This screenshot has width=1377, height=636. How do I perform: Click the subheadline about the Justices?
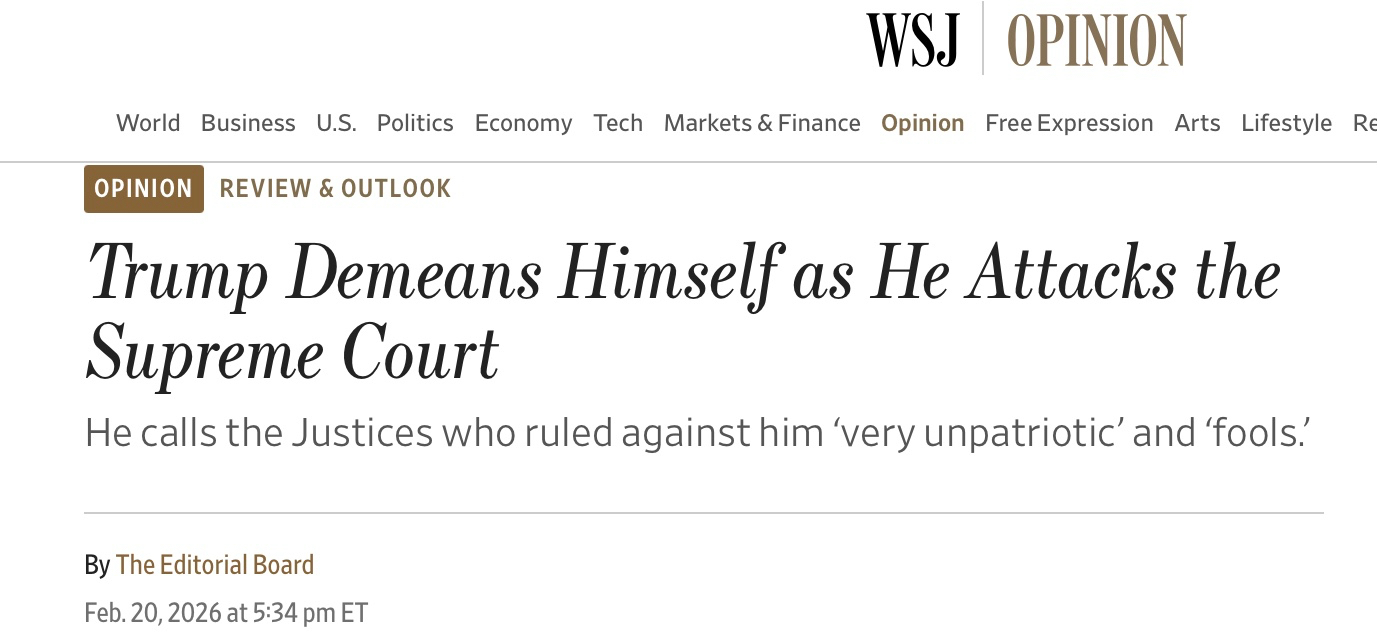point(697,433)
